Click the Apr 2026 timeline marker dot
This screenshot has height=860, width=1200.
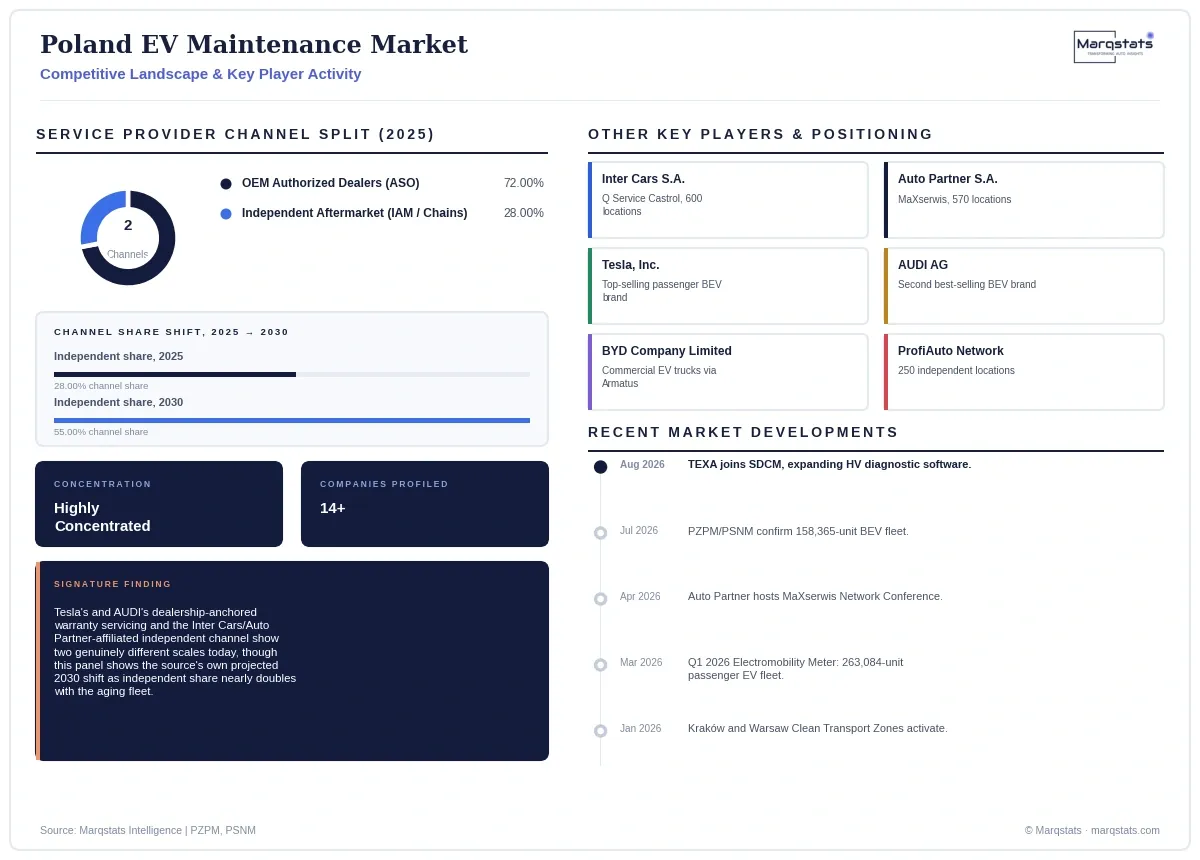(600, 599)
